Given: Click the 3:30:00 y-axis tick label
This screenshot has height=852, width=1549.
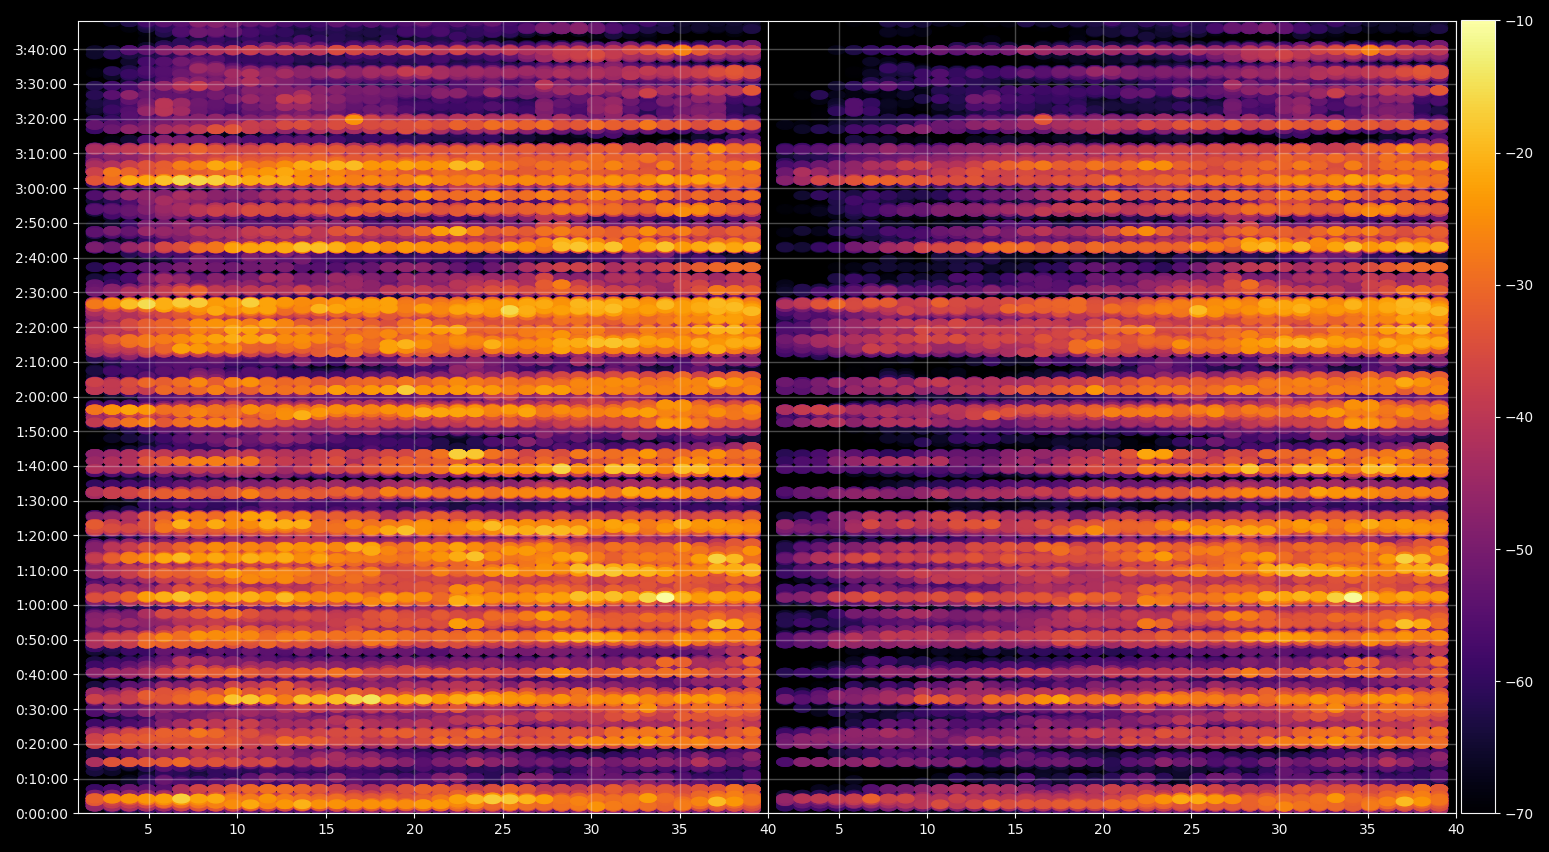Looking at the screenshot, I should point(41,84).
